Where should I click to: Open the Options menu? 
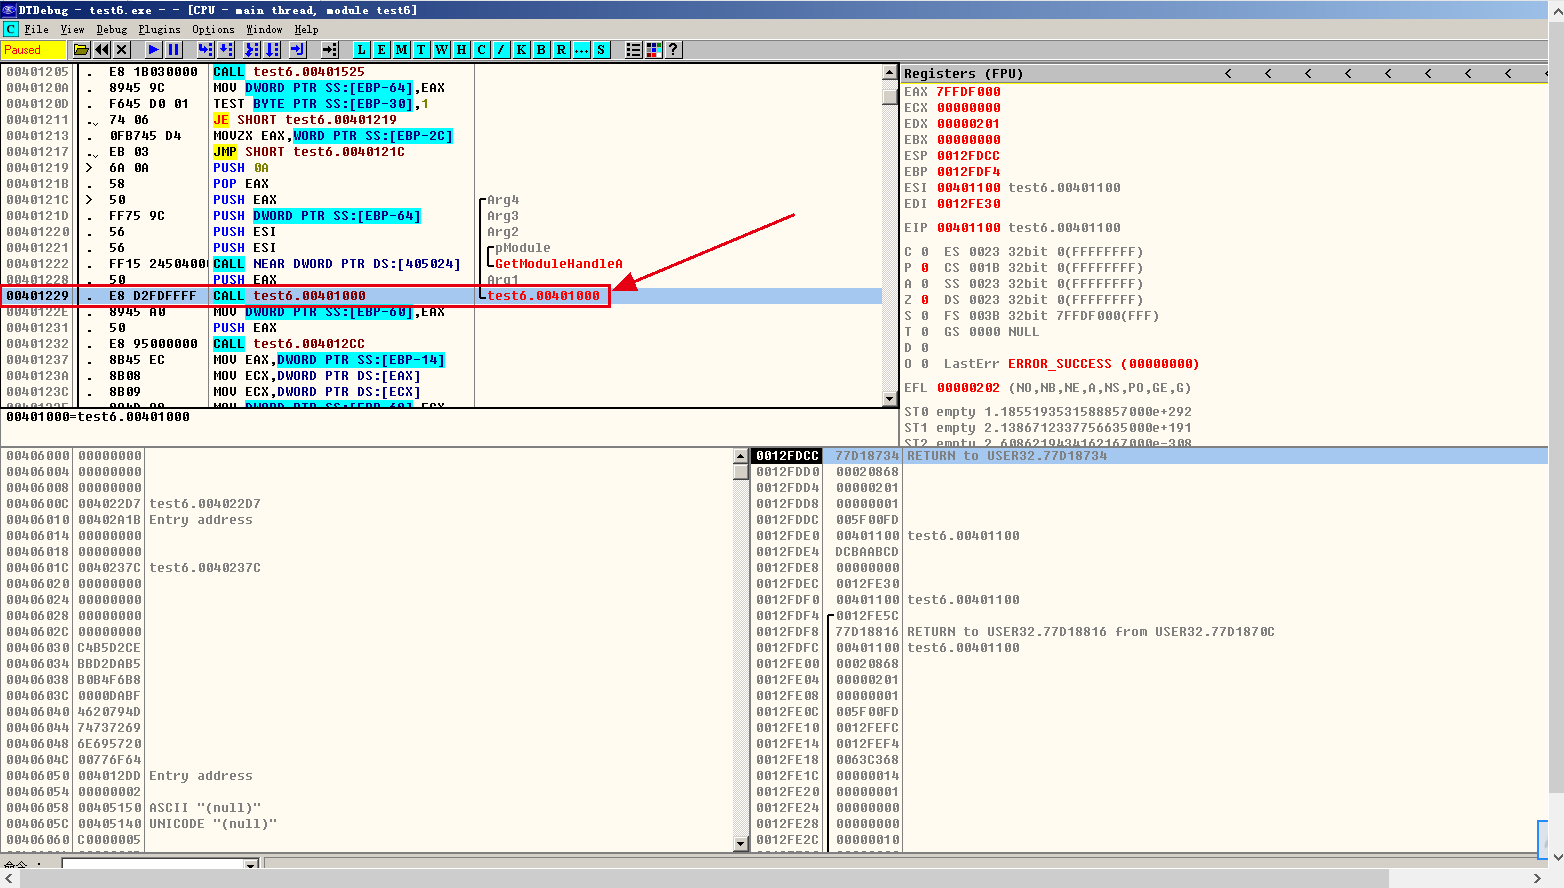pos(214,29)
